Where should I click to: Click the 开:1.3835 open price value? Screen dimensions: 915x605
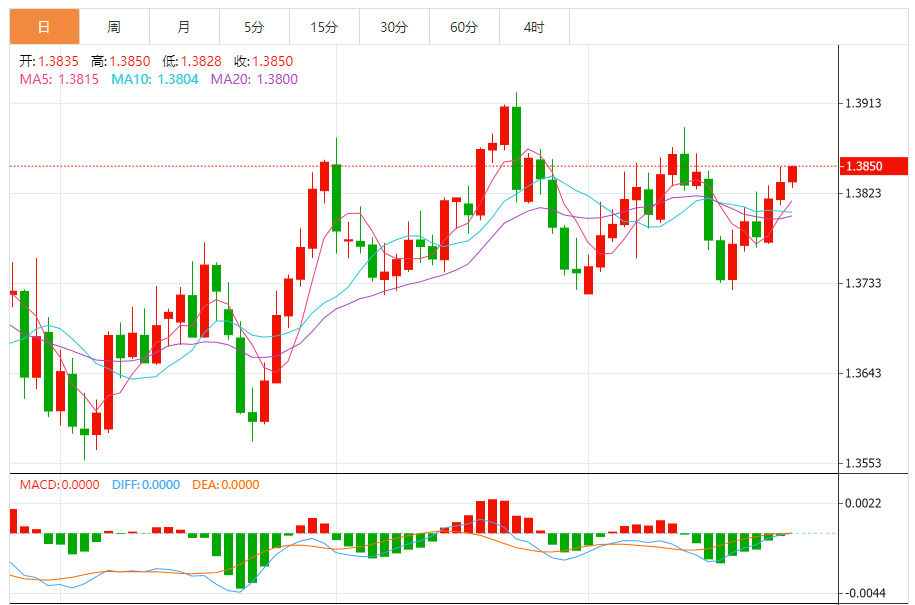click(x=49, y=61)
